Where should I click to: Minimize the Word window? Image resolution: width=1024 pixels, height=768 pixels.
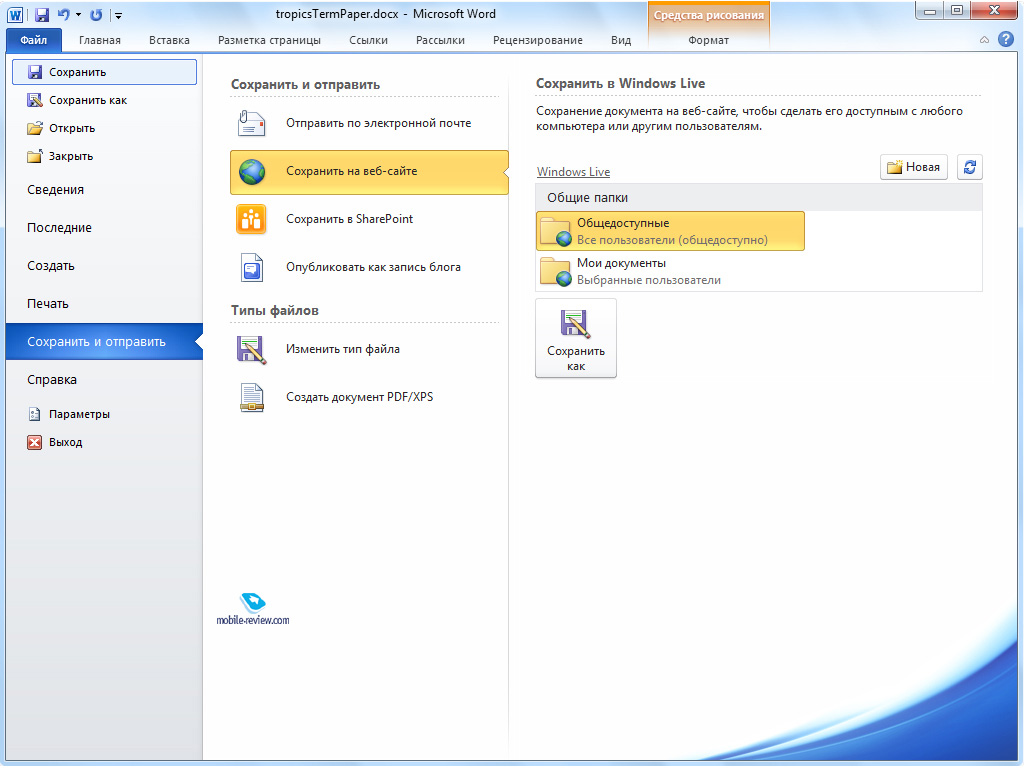coord(929,11)
